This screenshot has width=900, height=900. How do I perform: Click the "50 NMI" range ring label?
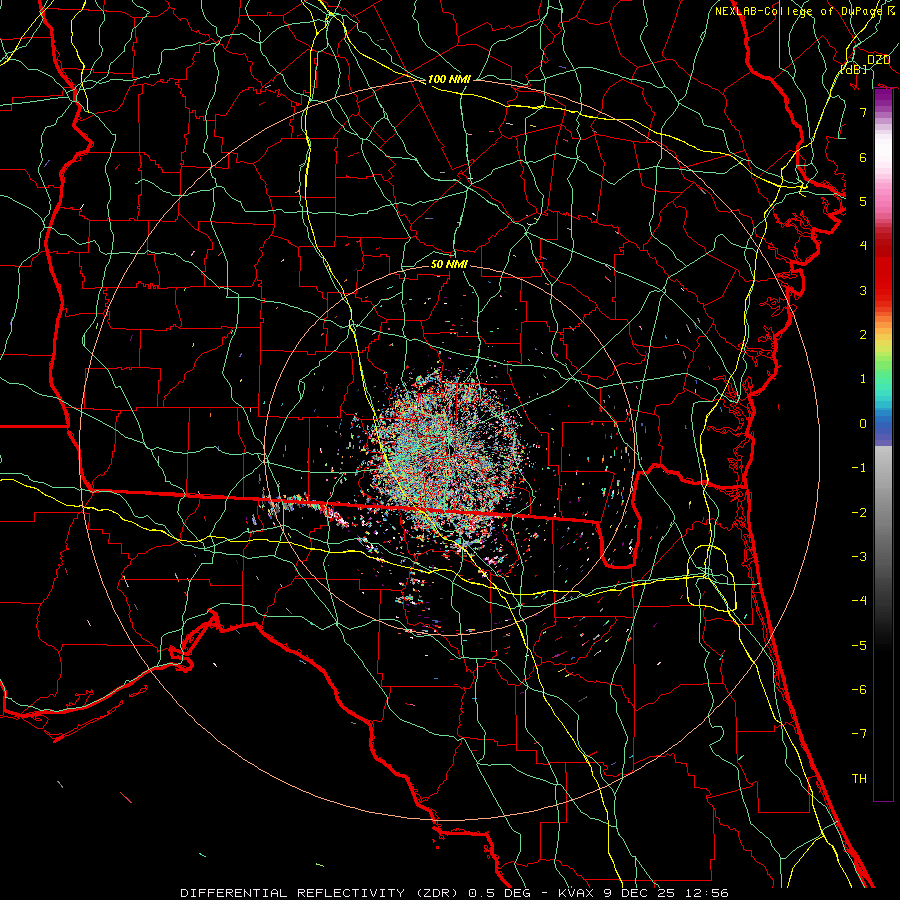coord(449,264)
